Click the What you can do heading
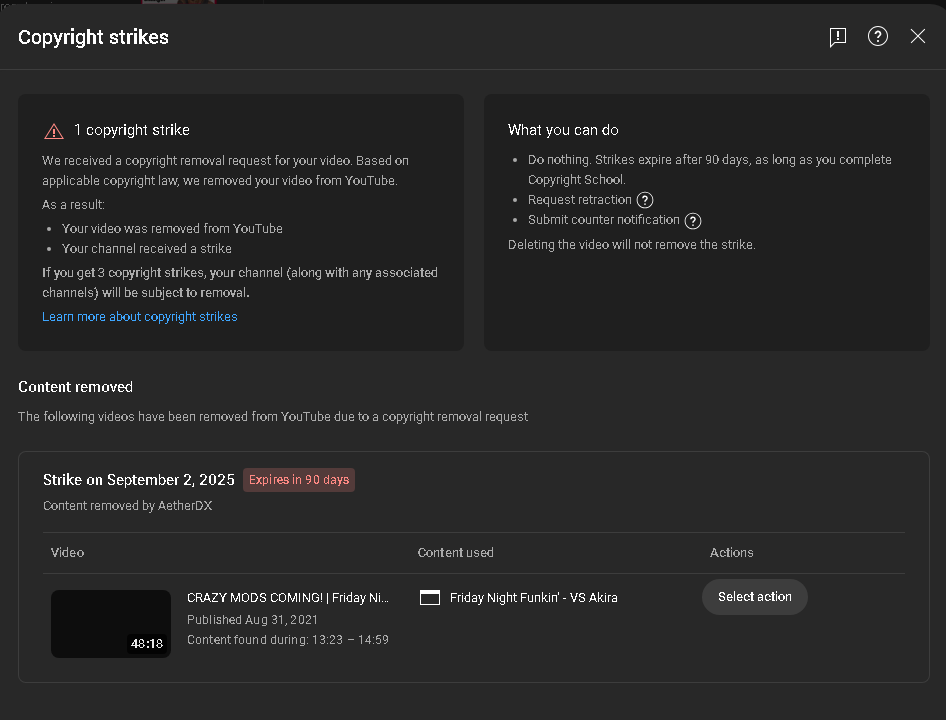Screen dimensions: 946x720 point(563,130)
